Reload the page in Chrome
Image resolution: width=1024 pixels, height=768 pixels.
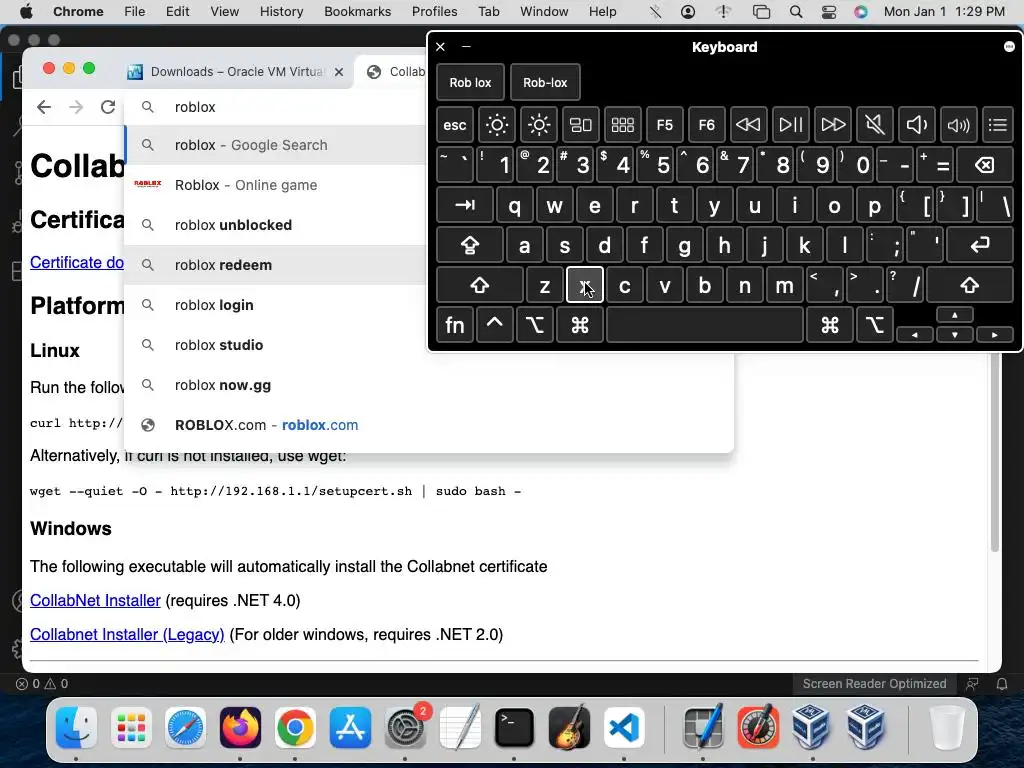108,107
